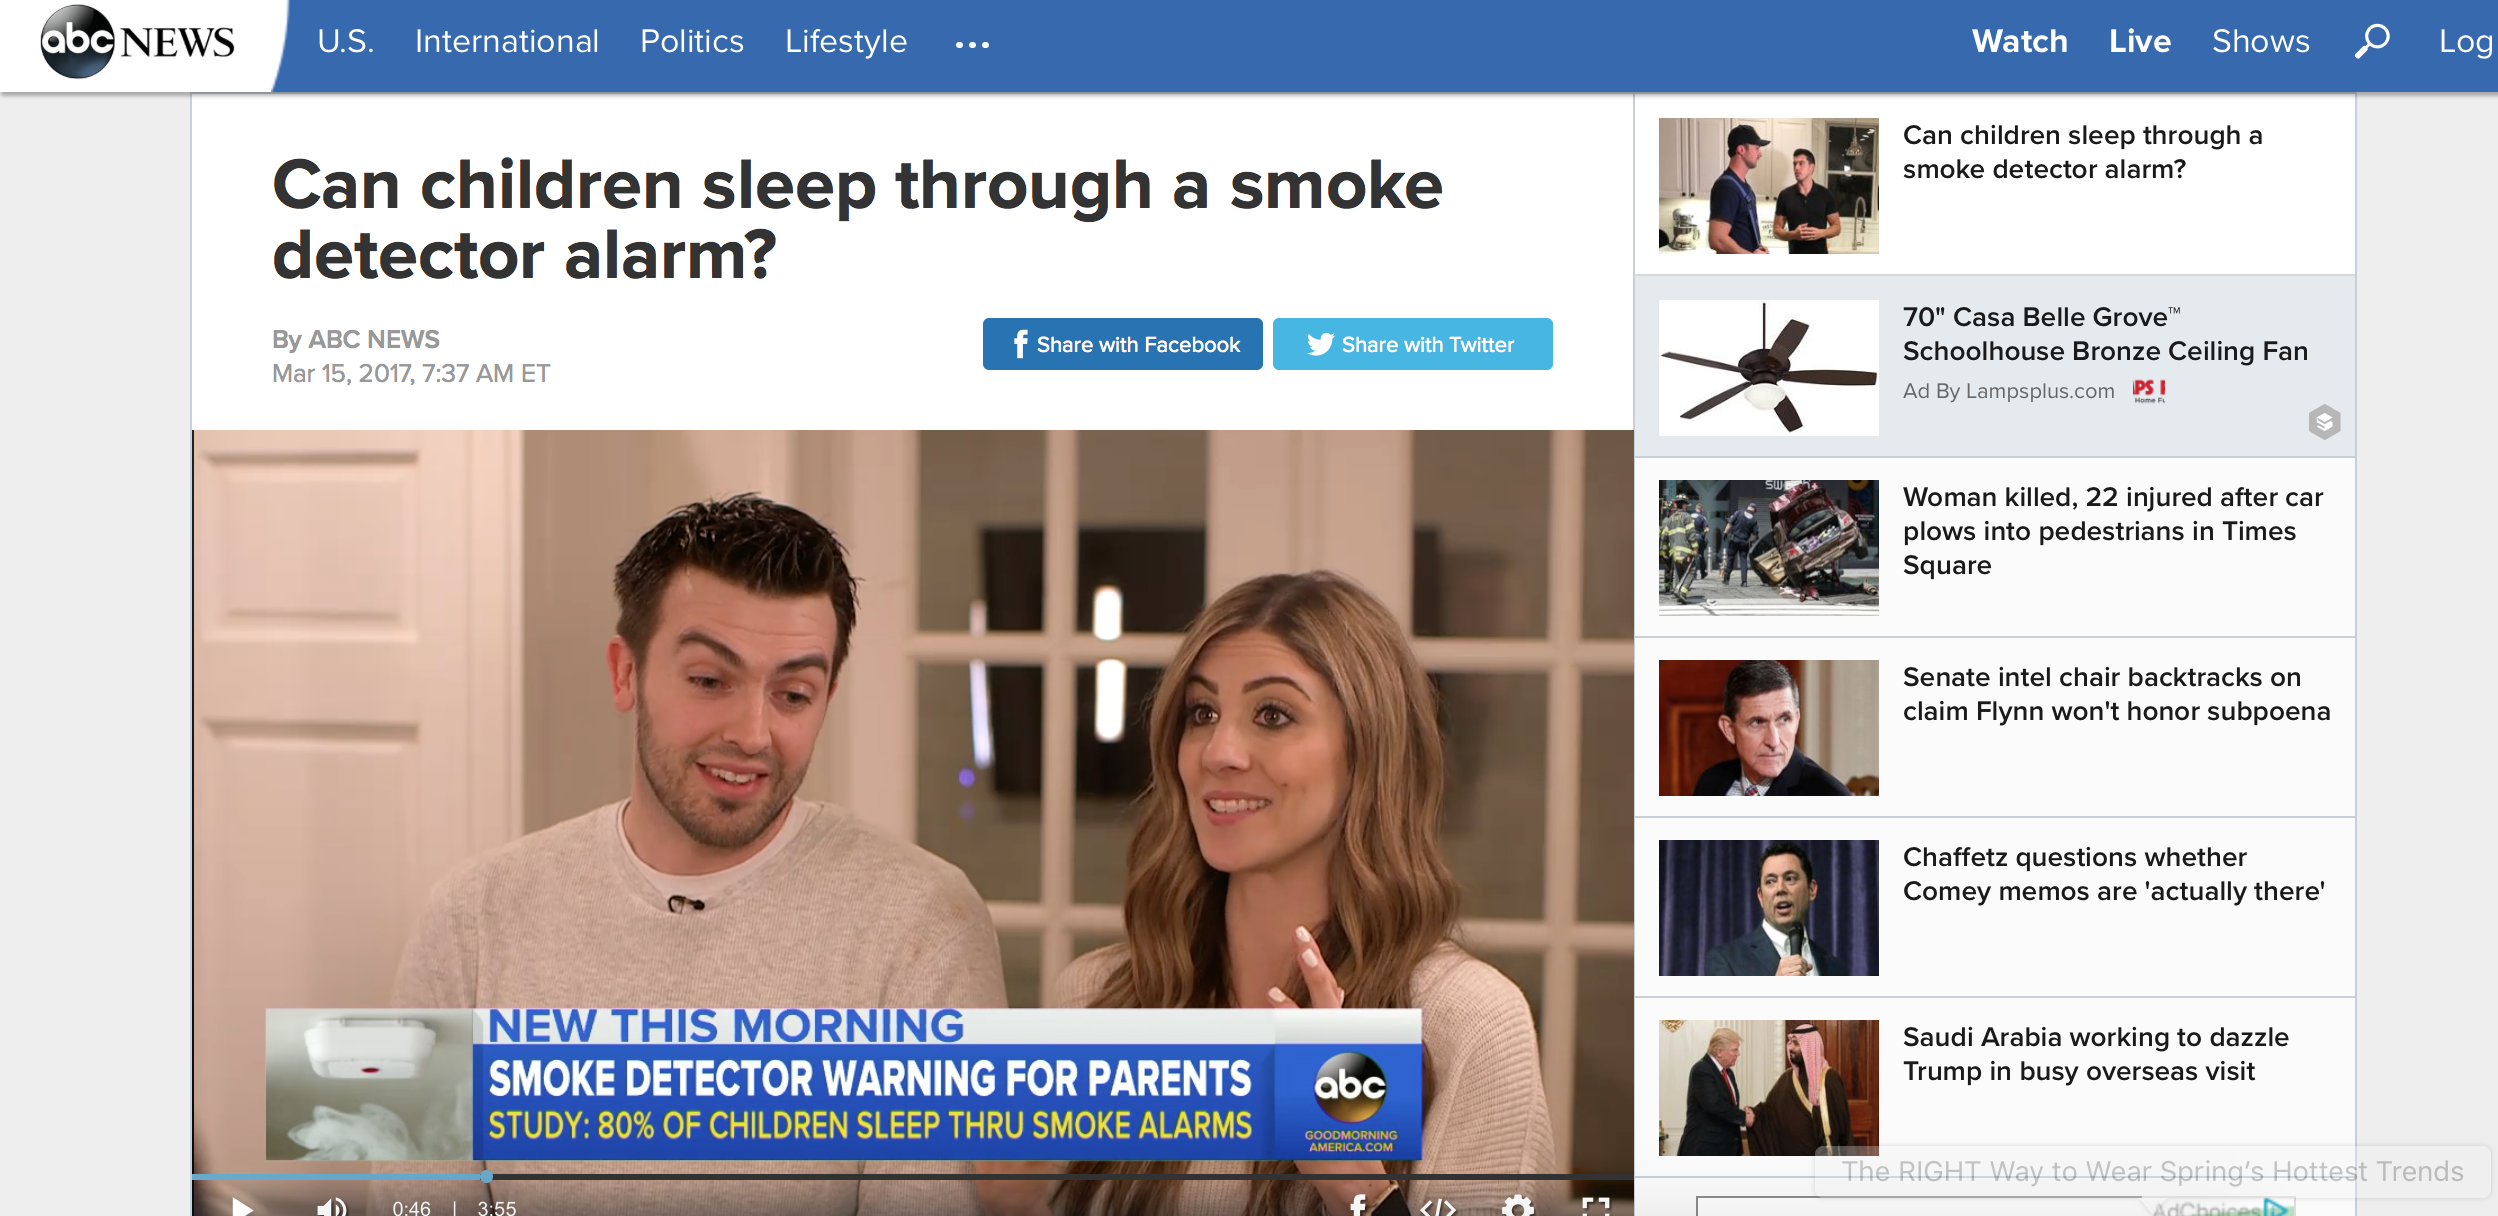The height and width of the screenshot is (1216, 2498).
Task: Play the video with the play button
Action: [242, 1206]
